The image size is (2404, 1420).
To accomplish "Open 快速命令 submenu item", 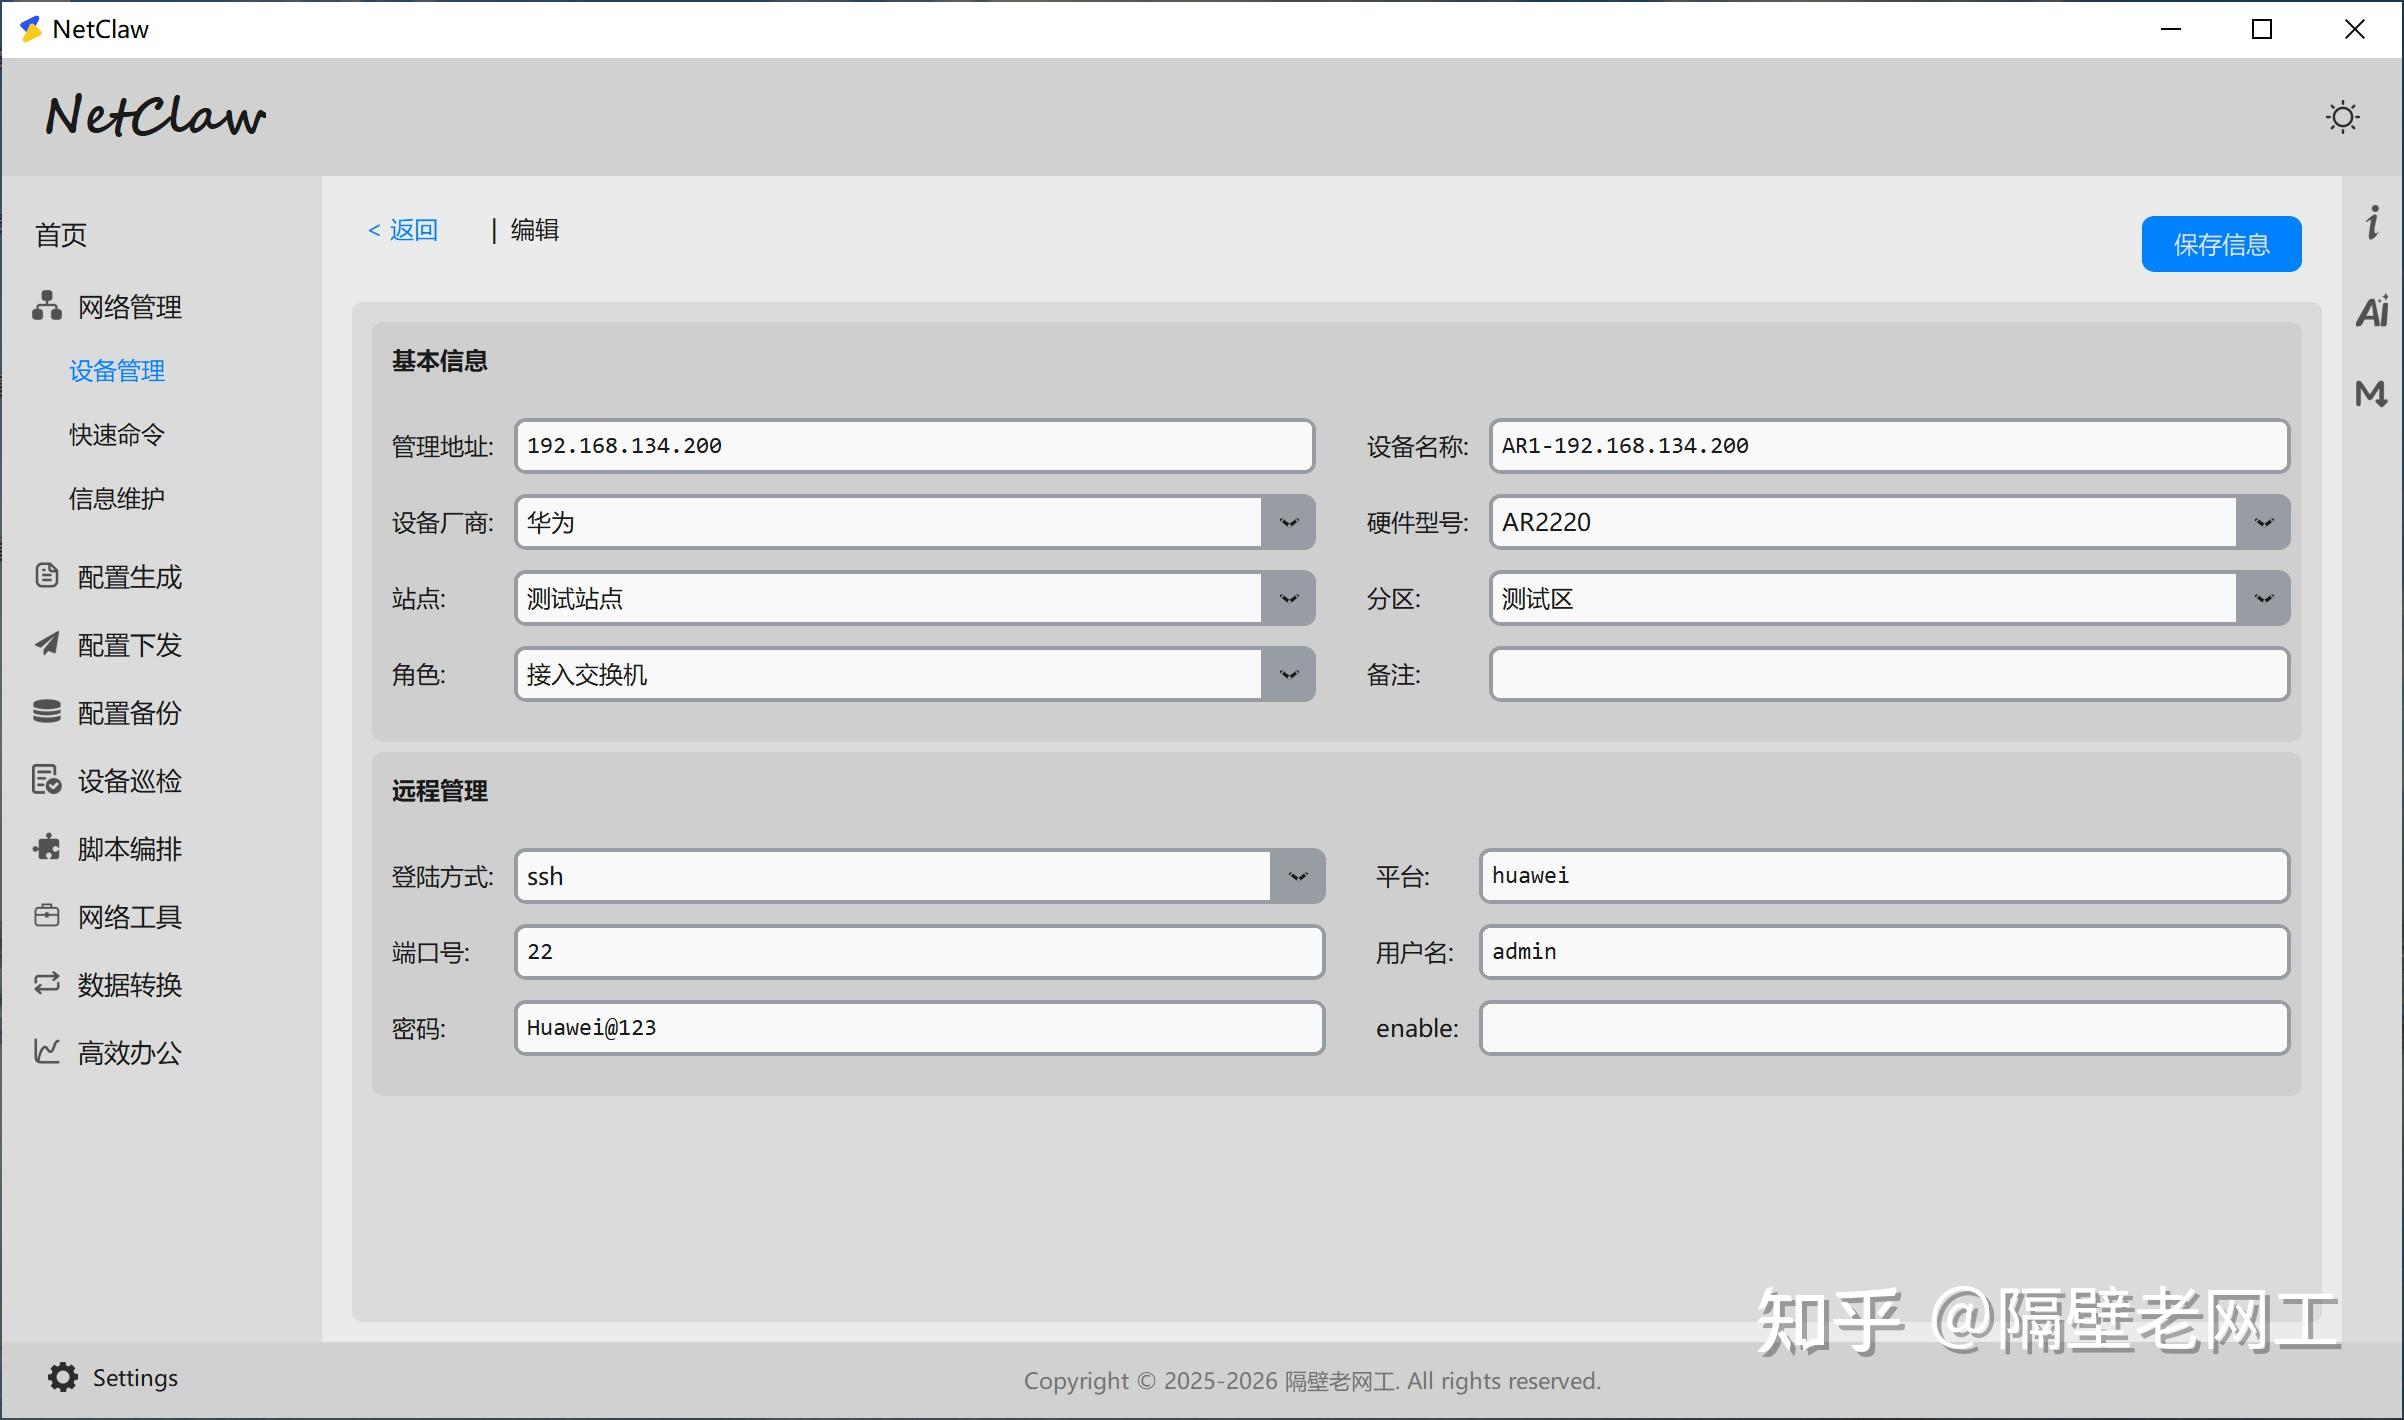I will (x=117, y=435).
